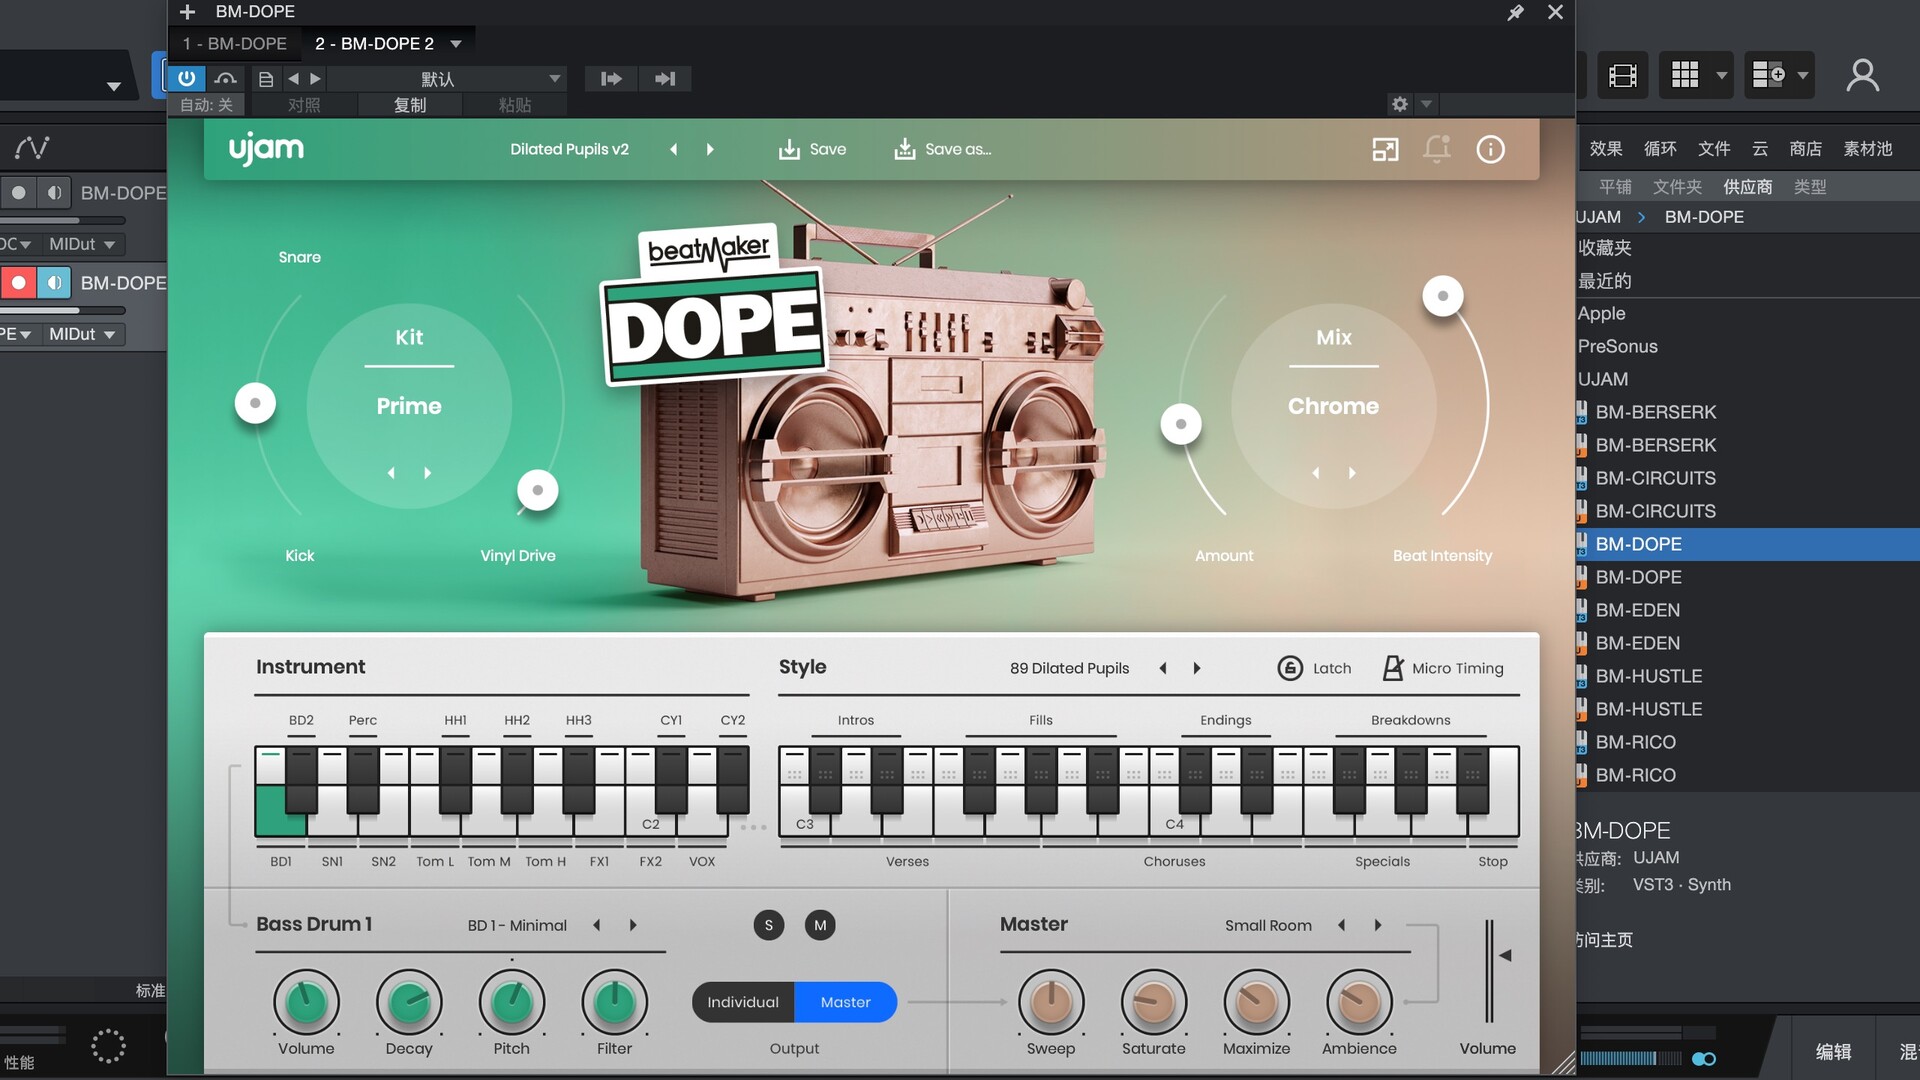Viewport: 1920px width, 1080px height.
Task: Add new plugin with plus icon
Action: (x=187, y=12)
